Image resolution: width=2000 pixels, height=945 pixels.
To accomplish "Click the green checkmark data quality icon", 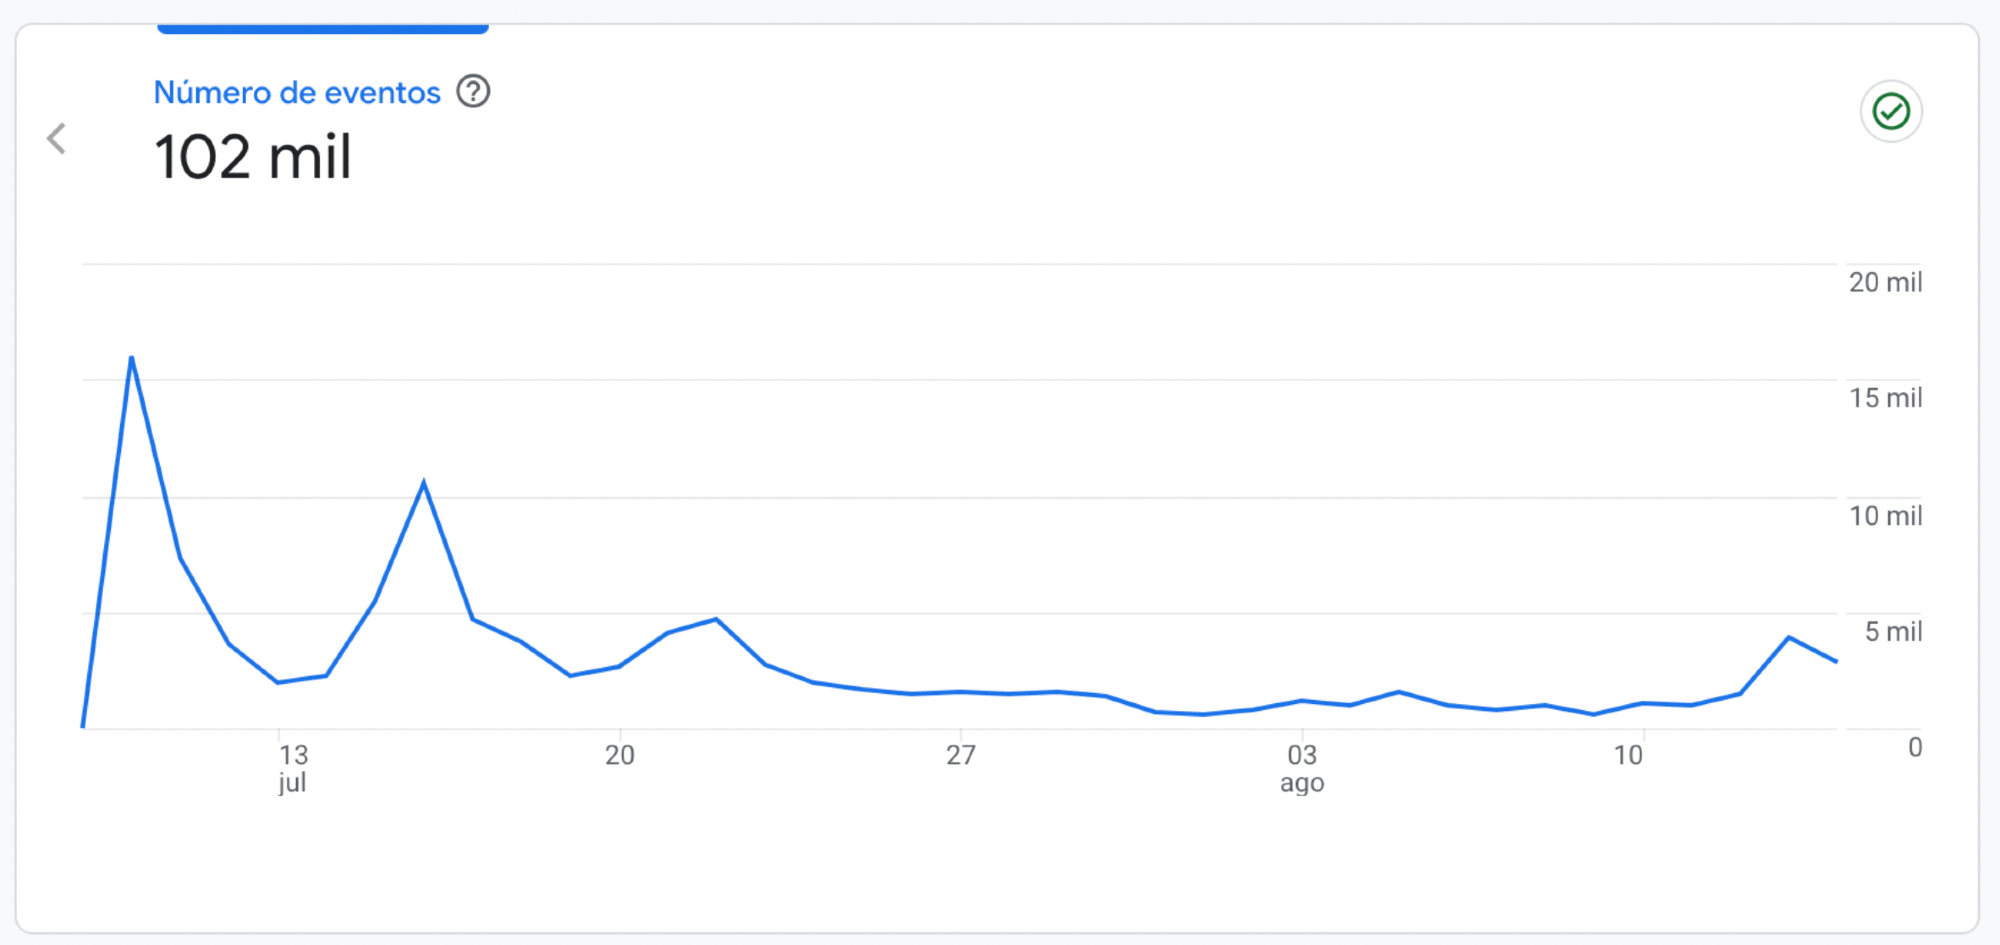I will tap(1890, 111).
